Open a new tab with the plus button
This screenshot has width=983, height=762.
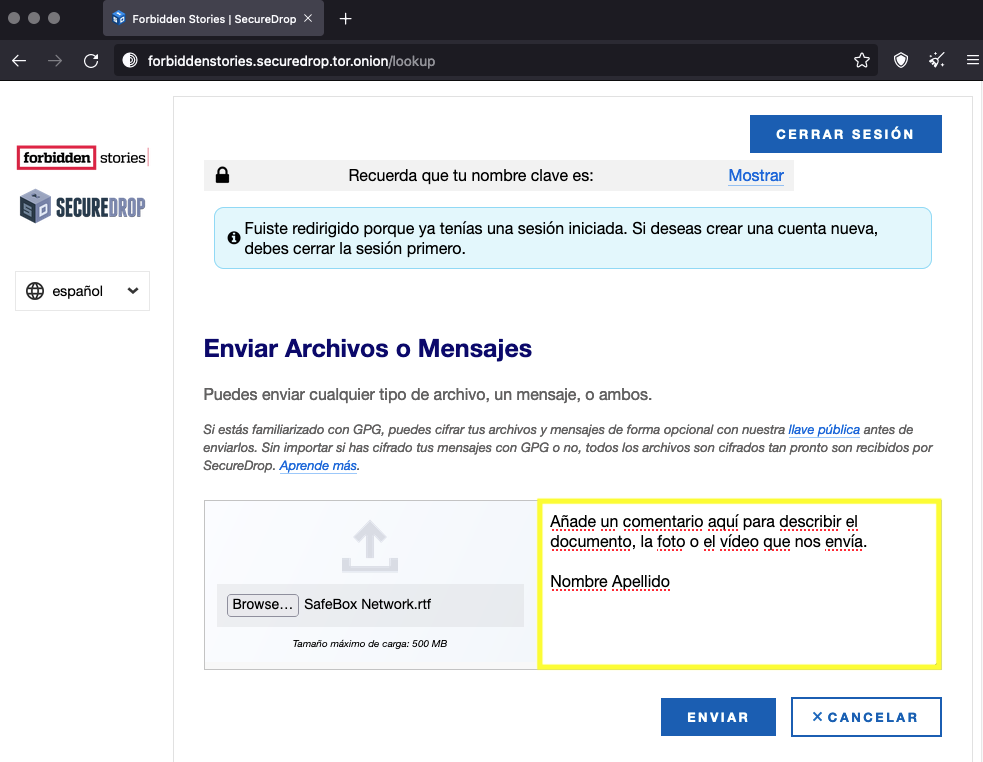345,19
